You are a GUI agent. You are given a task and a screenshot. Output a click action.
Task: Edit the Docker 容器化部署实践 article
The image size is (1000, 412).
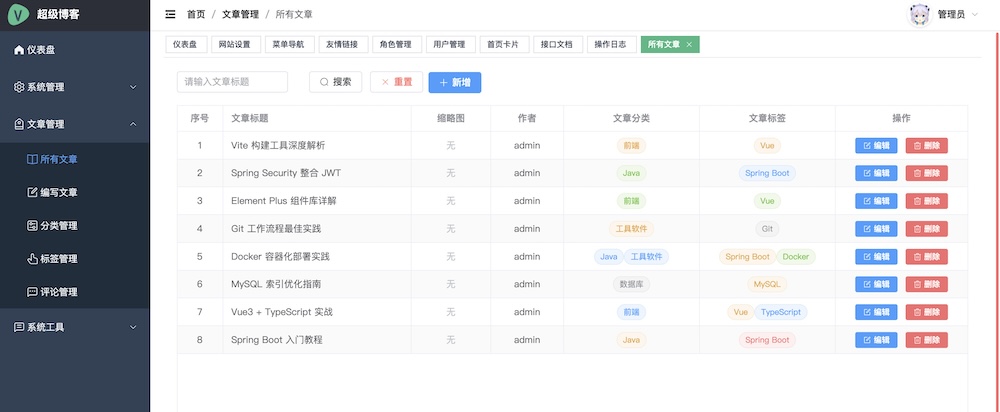tap(876, 256)
